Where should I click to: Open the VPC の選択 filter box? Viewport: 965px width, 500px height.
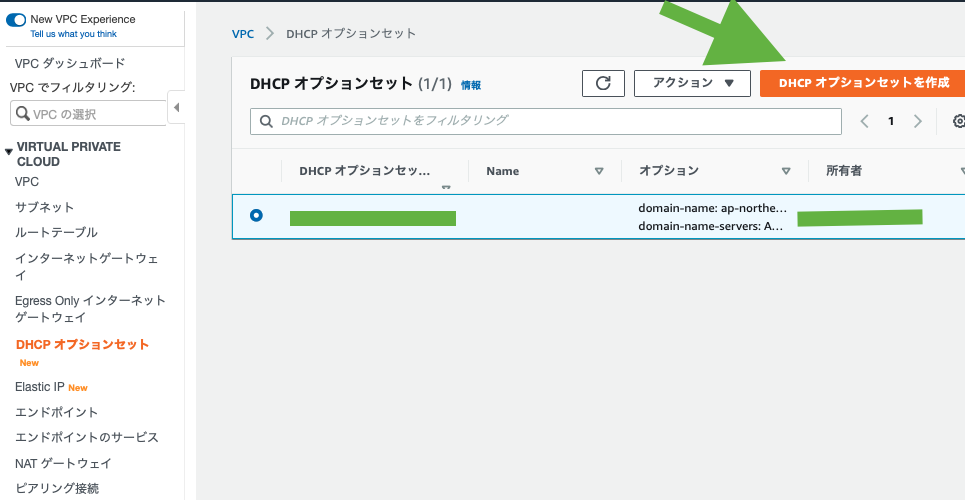pyautogui.click(x=92, y=113)
